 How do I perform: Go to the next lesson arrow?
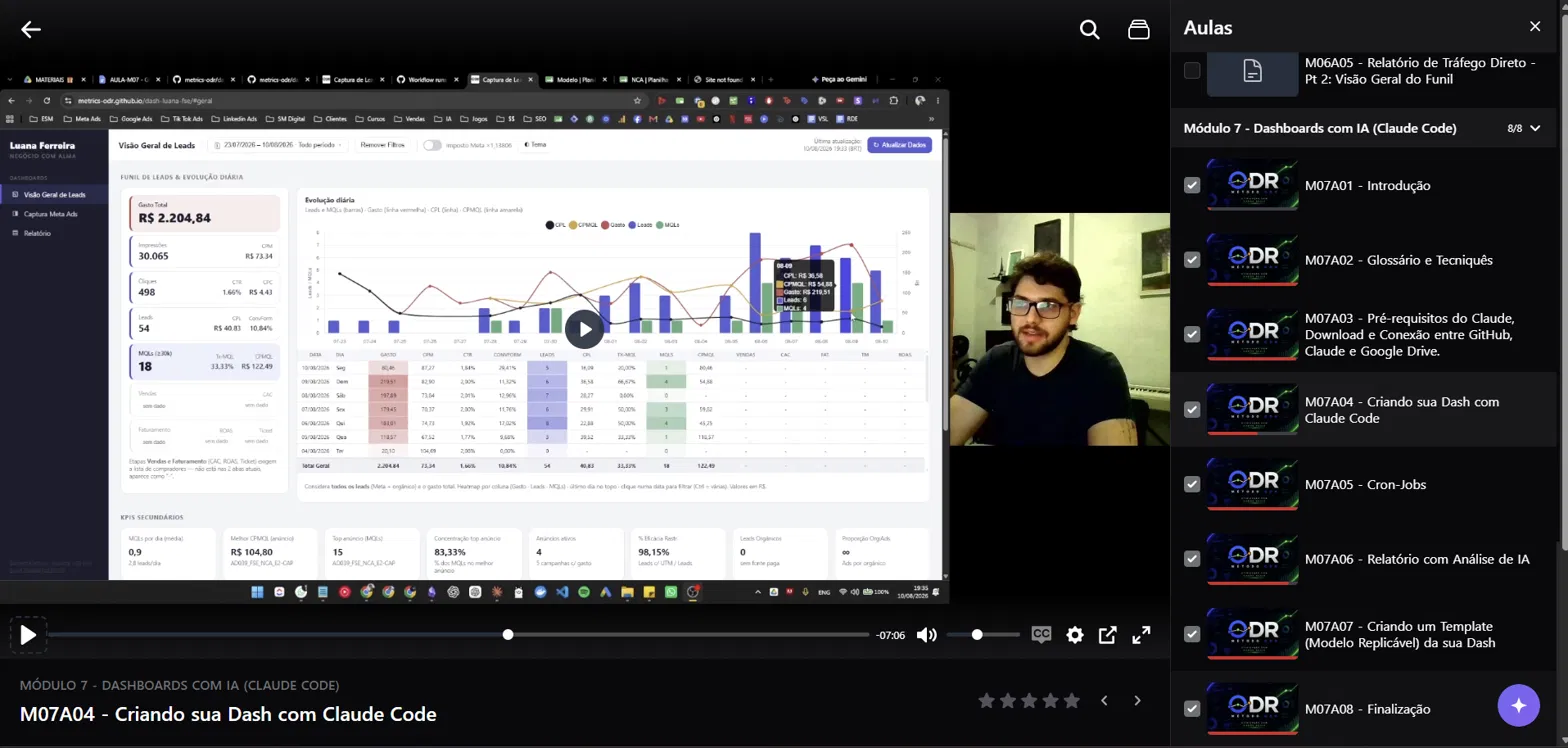pyautogui.click(x=1137, y=701)
